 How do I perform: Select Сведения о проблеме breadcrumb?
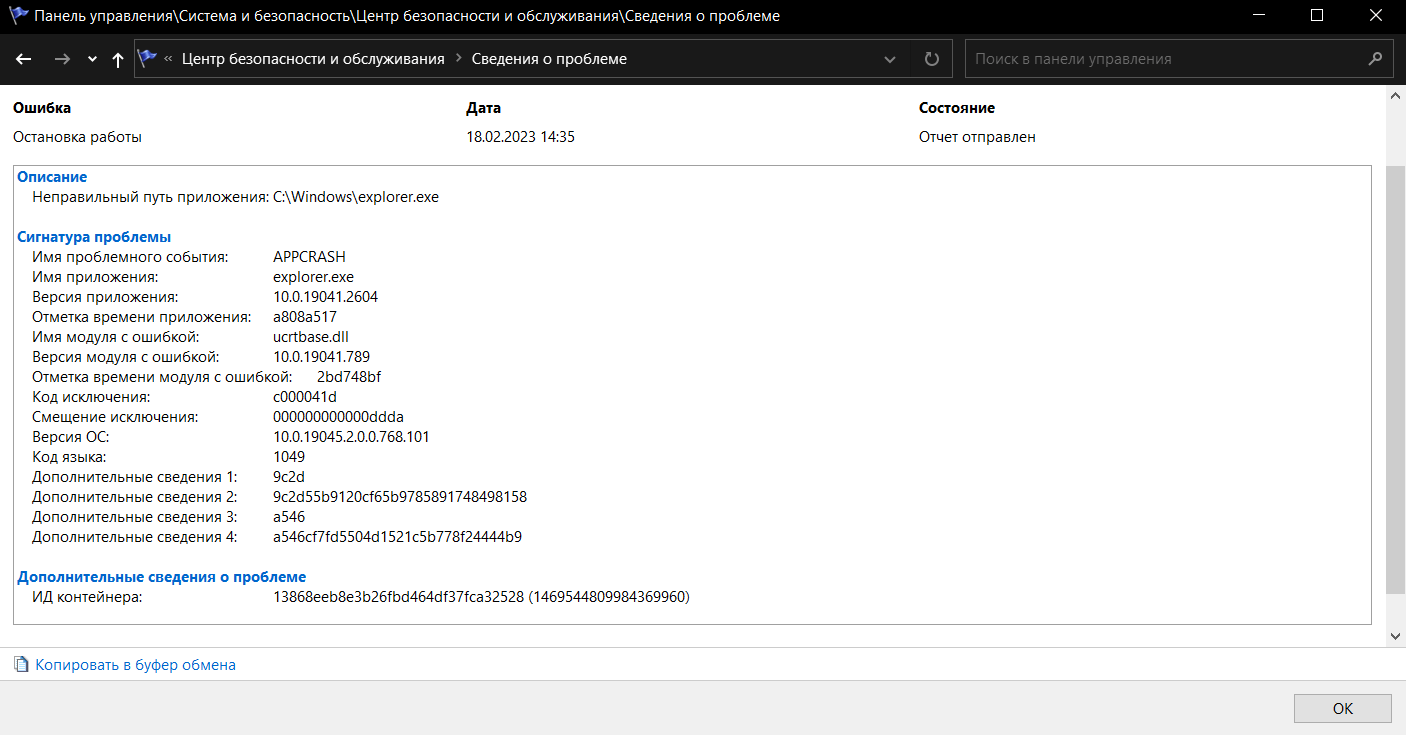tap(549, 59)
